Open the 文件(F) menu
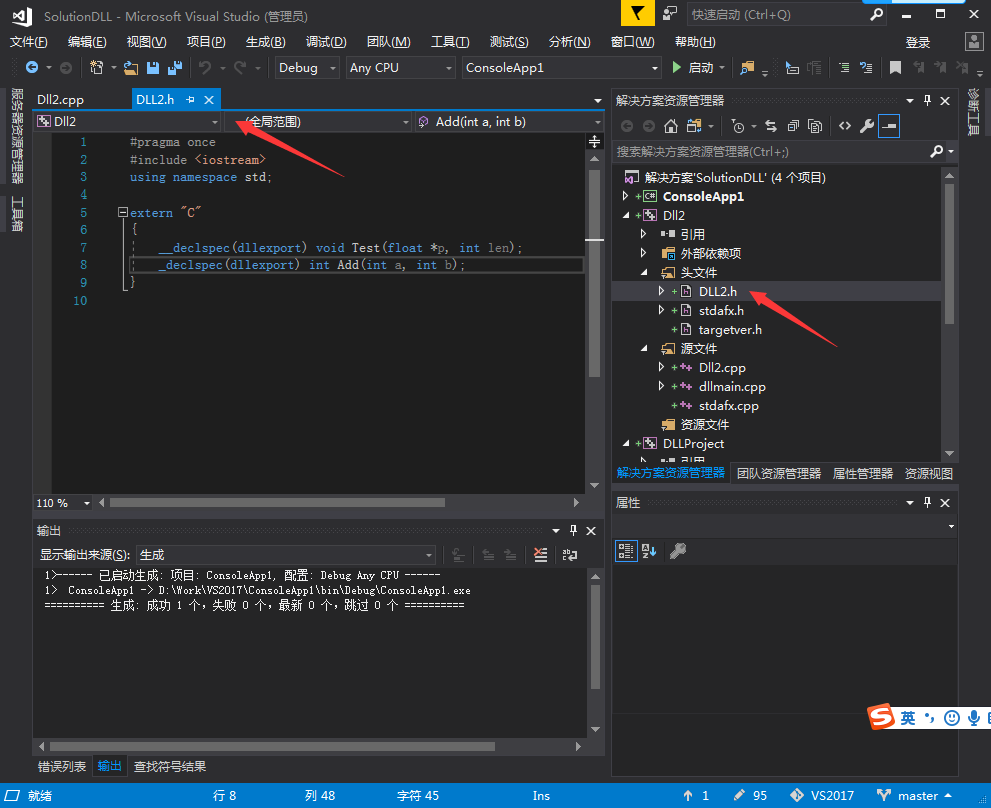 click(28, 42)
